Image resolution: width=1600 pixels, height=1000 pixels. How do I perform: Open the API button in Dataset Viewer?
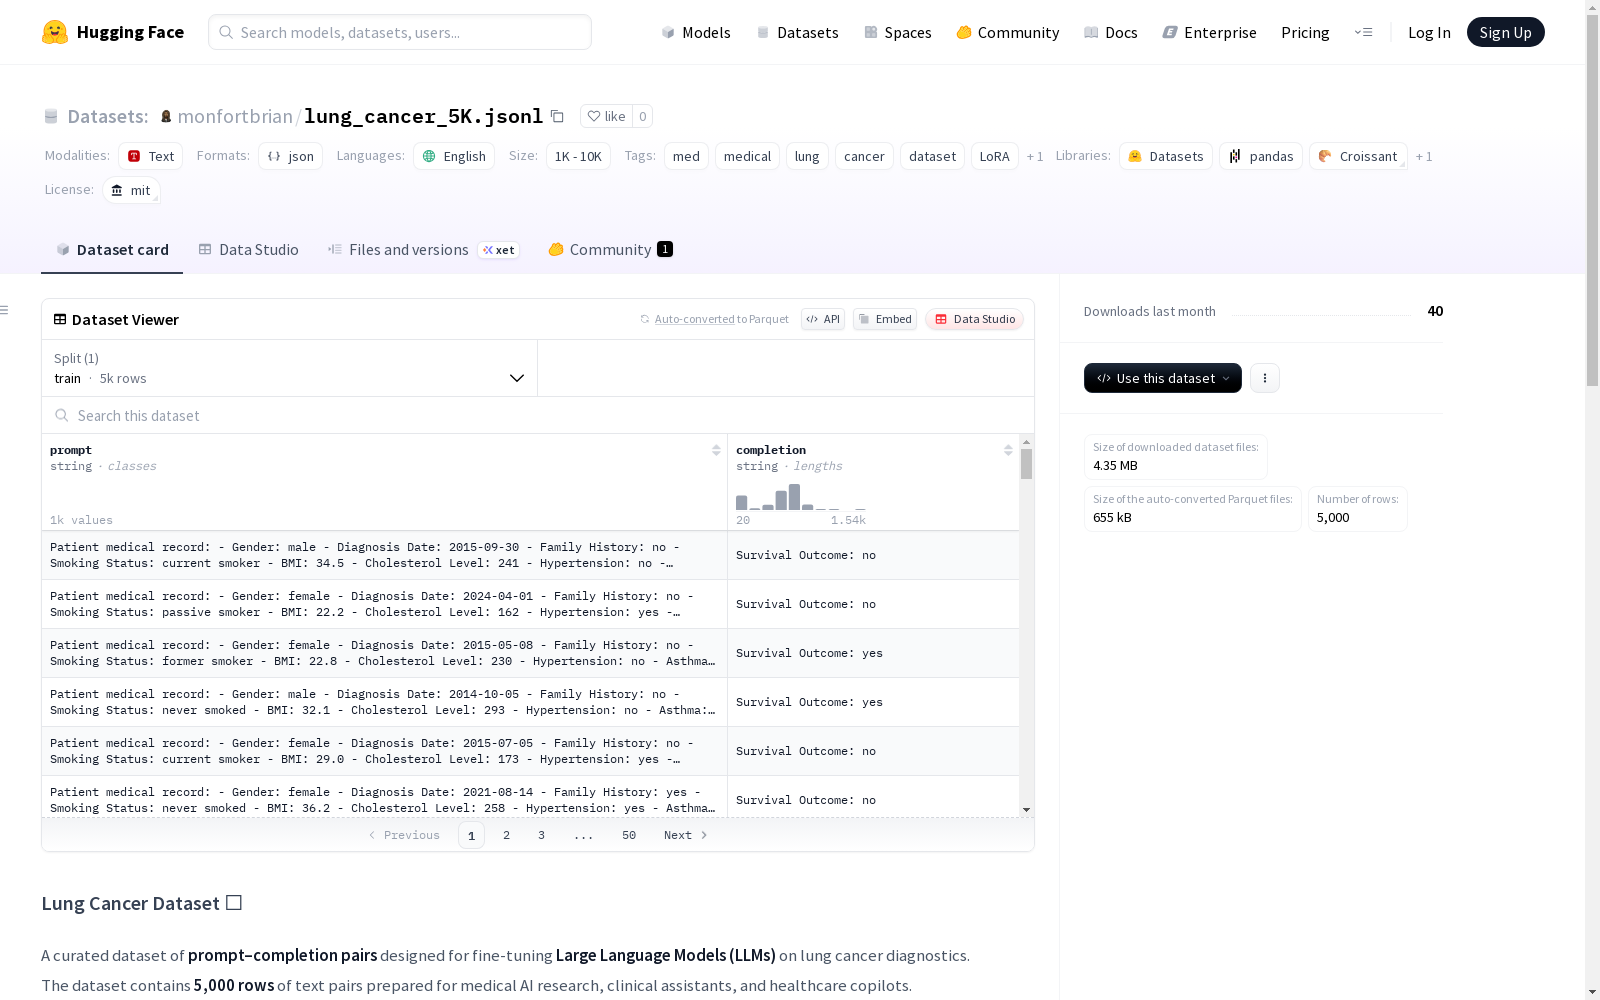[823, 319]
